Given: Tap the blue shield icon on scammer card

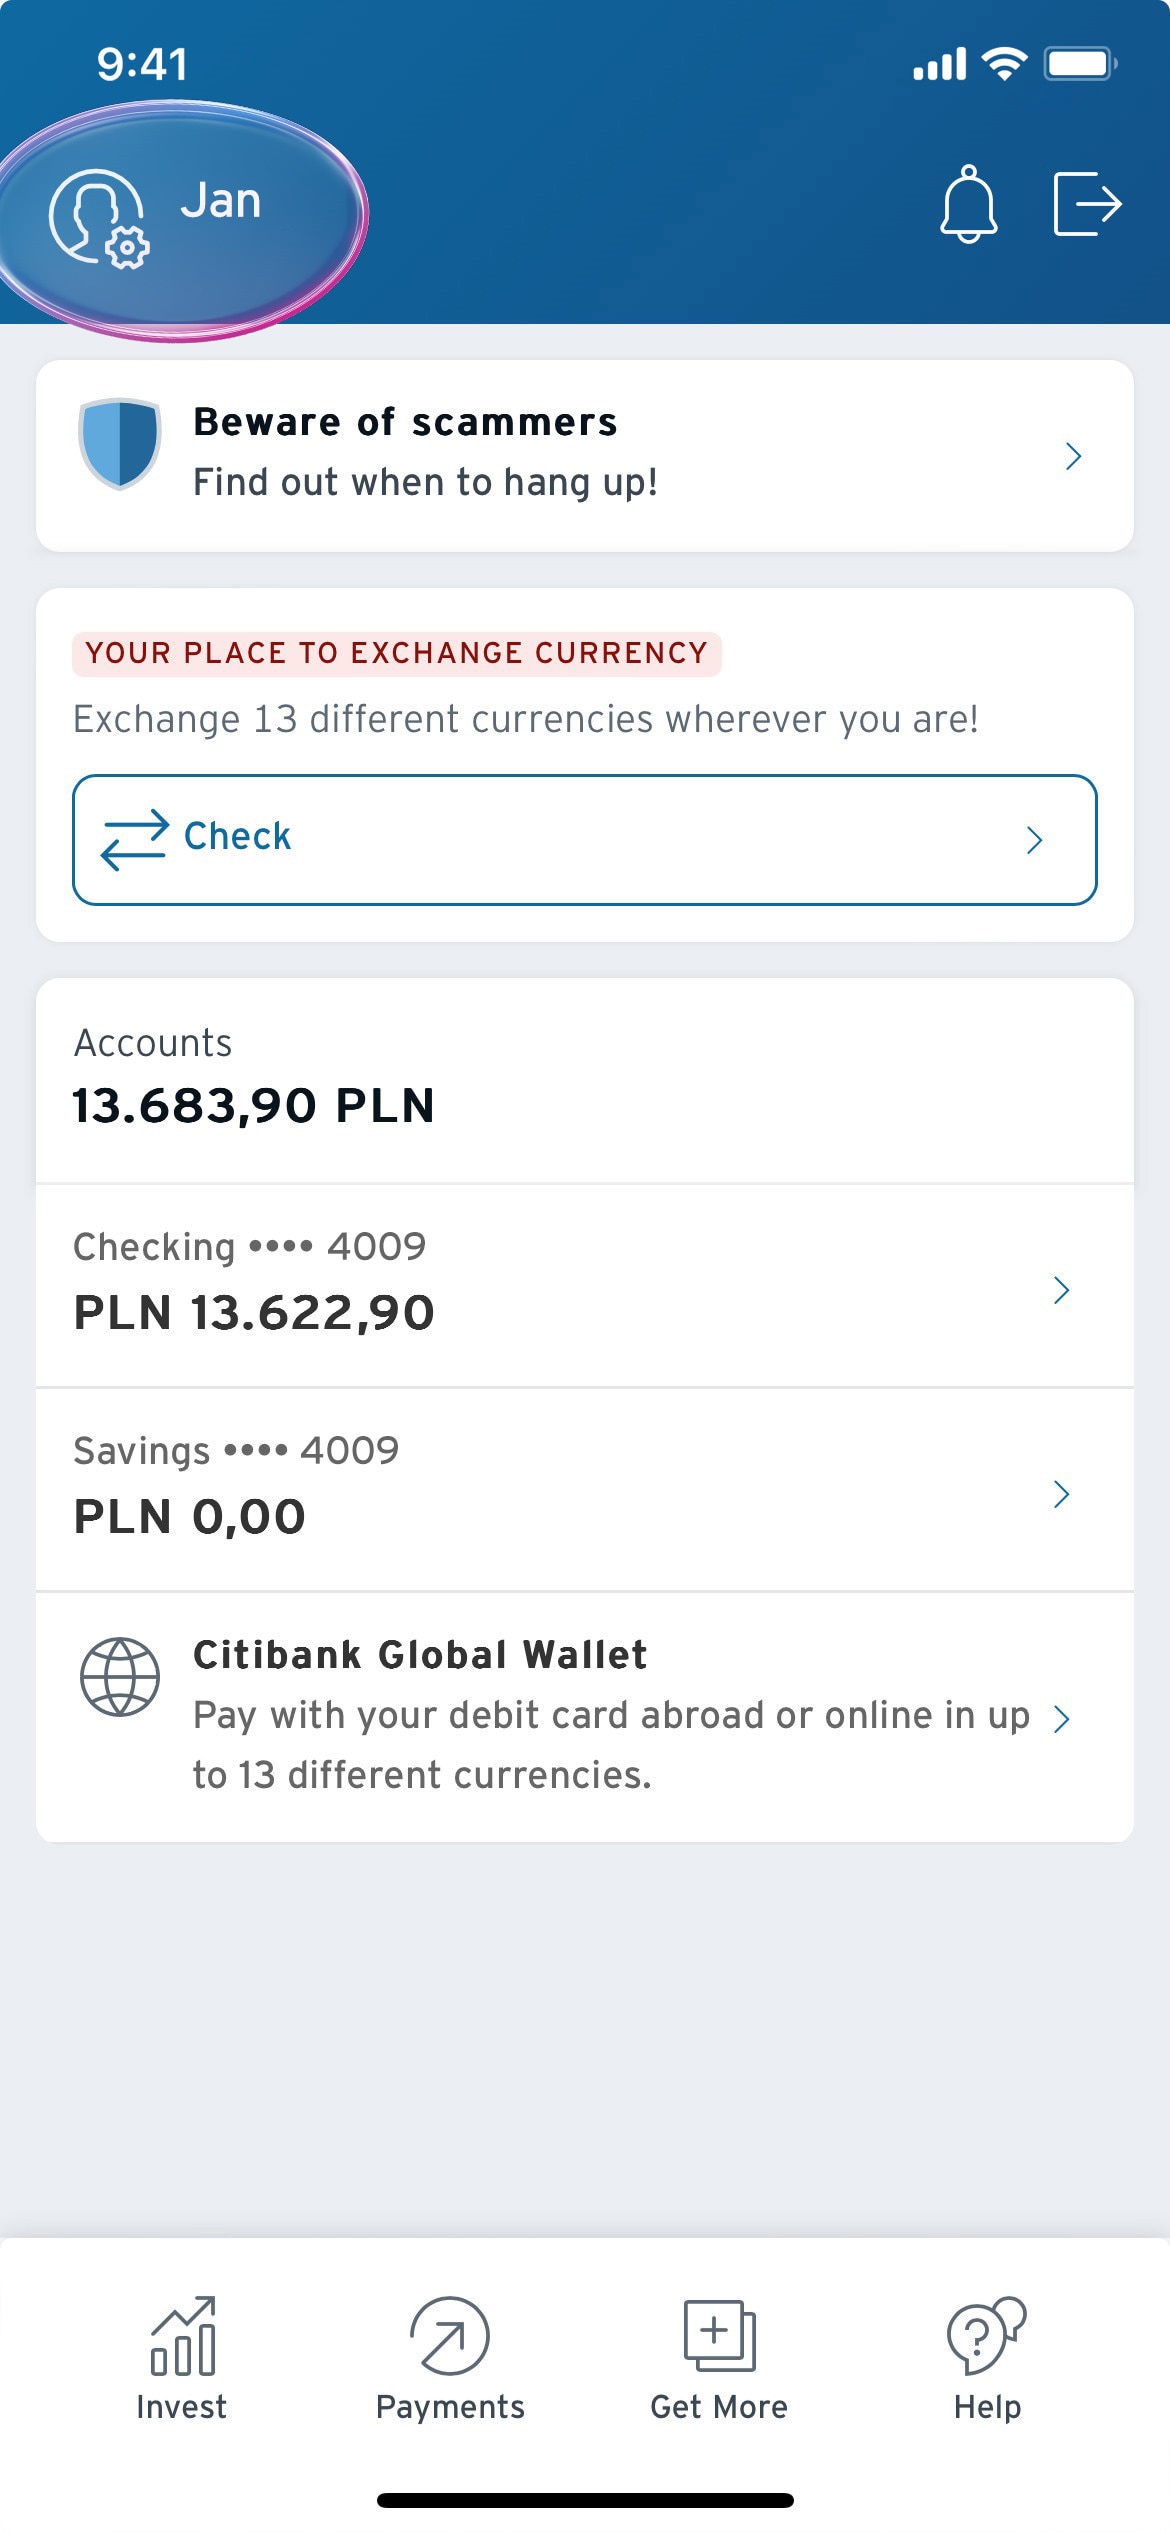Looking at the screenshot, I should click(120, 443).
